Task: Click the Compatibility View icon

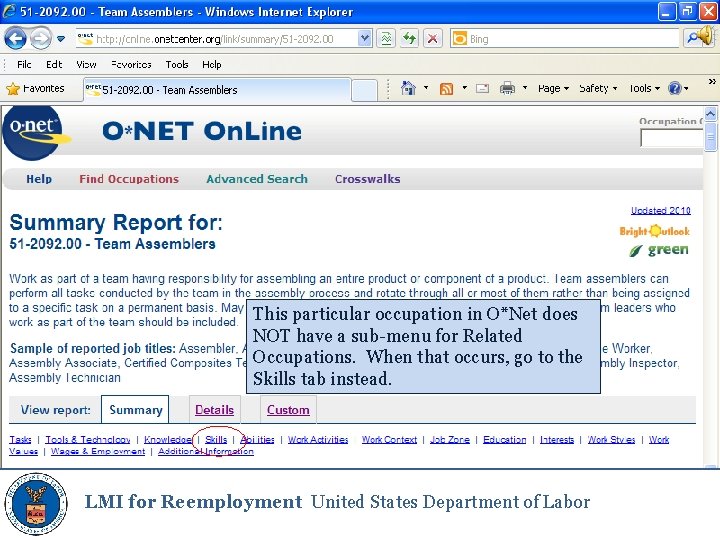Action: [x=386, y=39]
